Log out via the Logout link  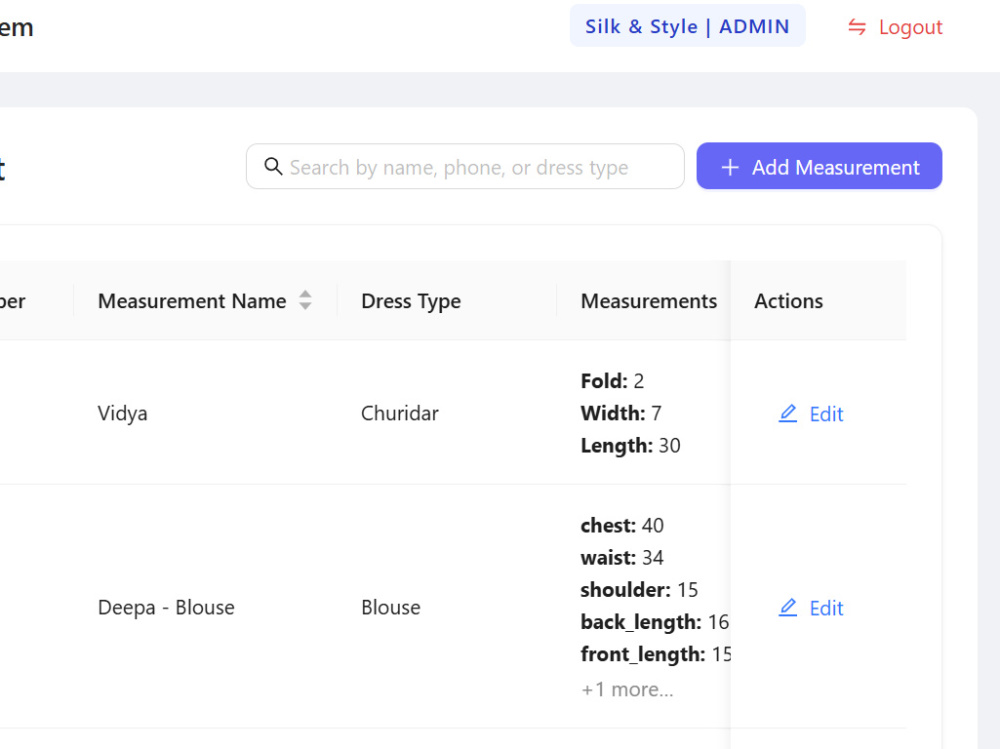[895, 27]
